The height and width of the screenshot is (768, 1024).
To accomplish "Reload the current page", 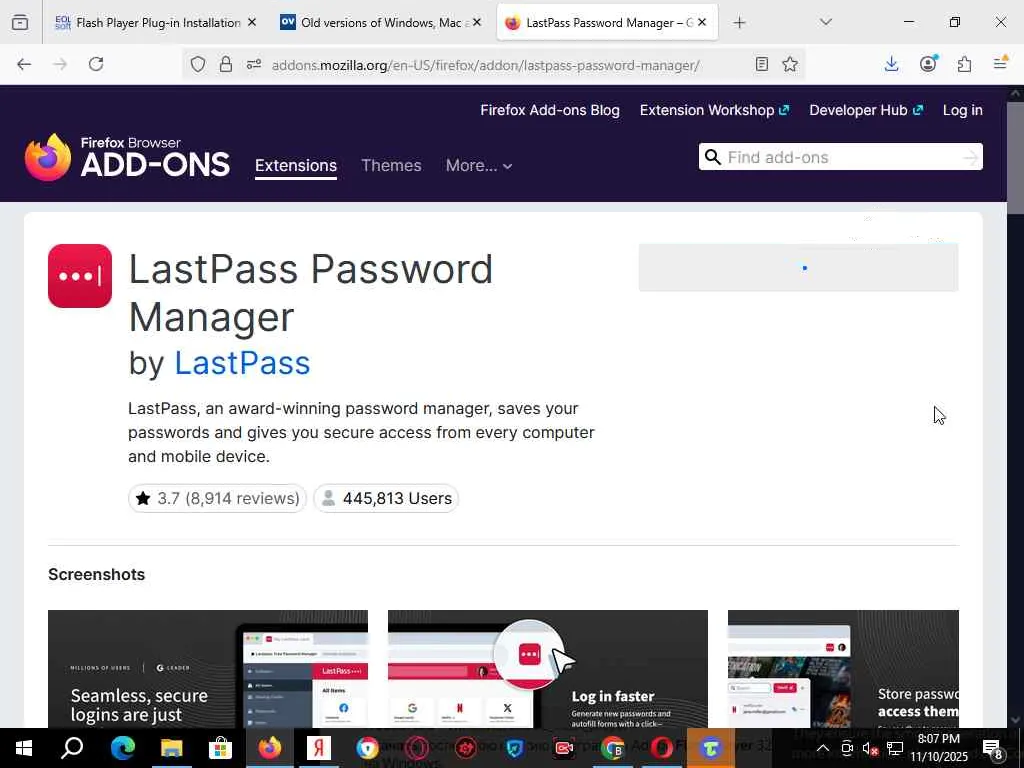I will click(96, 64).
